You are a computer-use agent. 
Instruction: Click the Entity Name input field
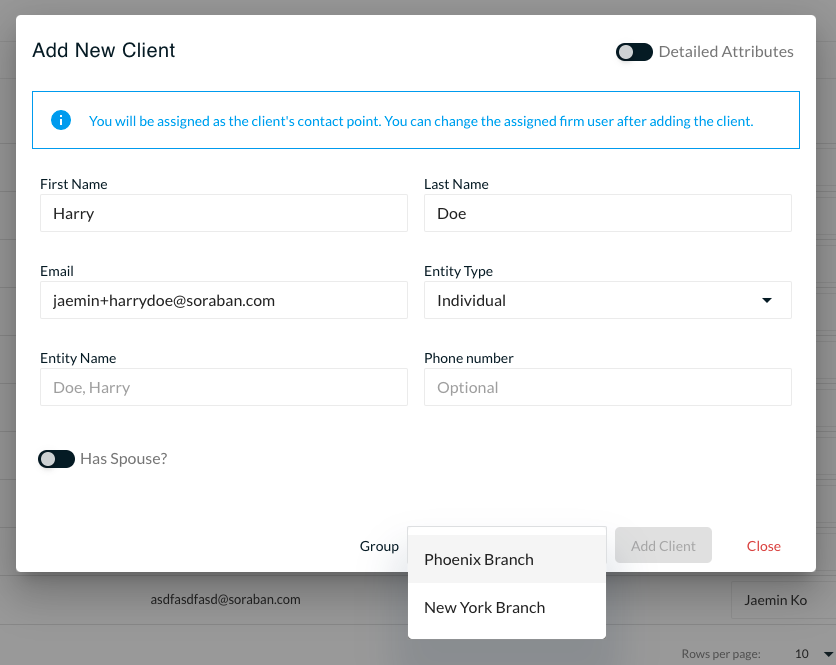(223, 387)
